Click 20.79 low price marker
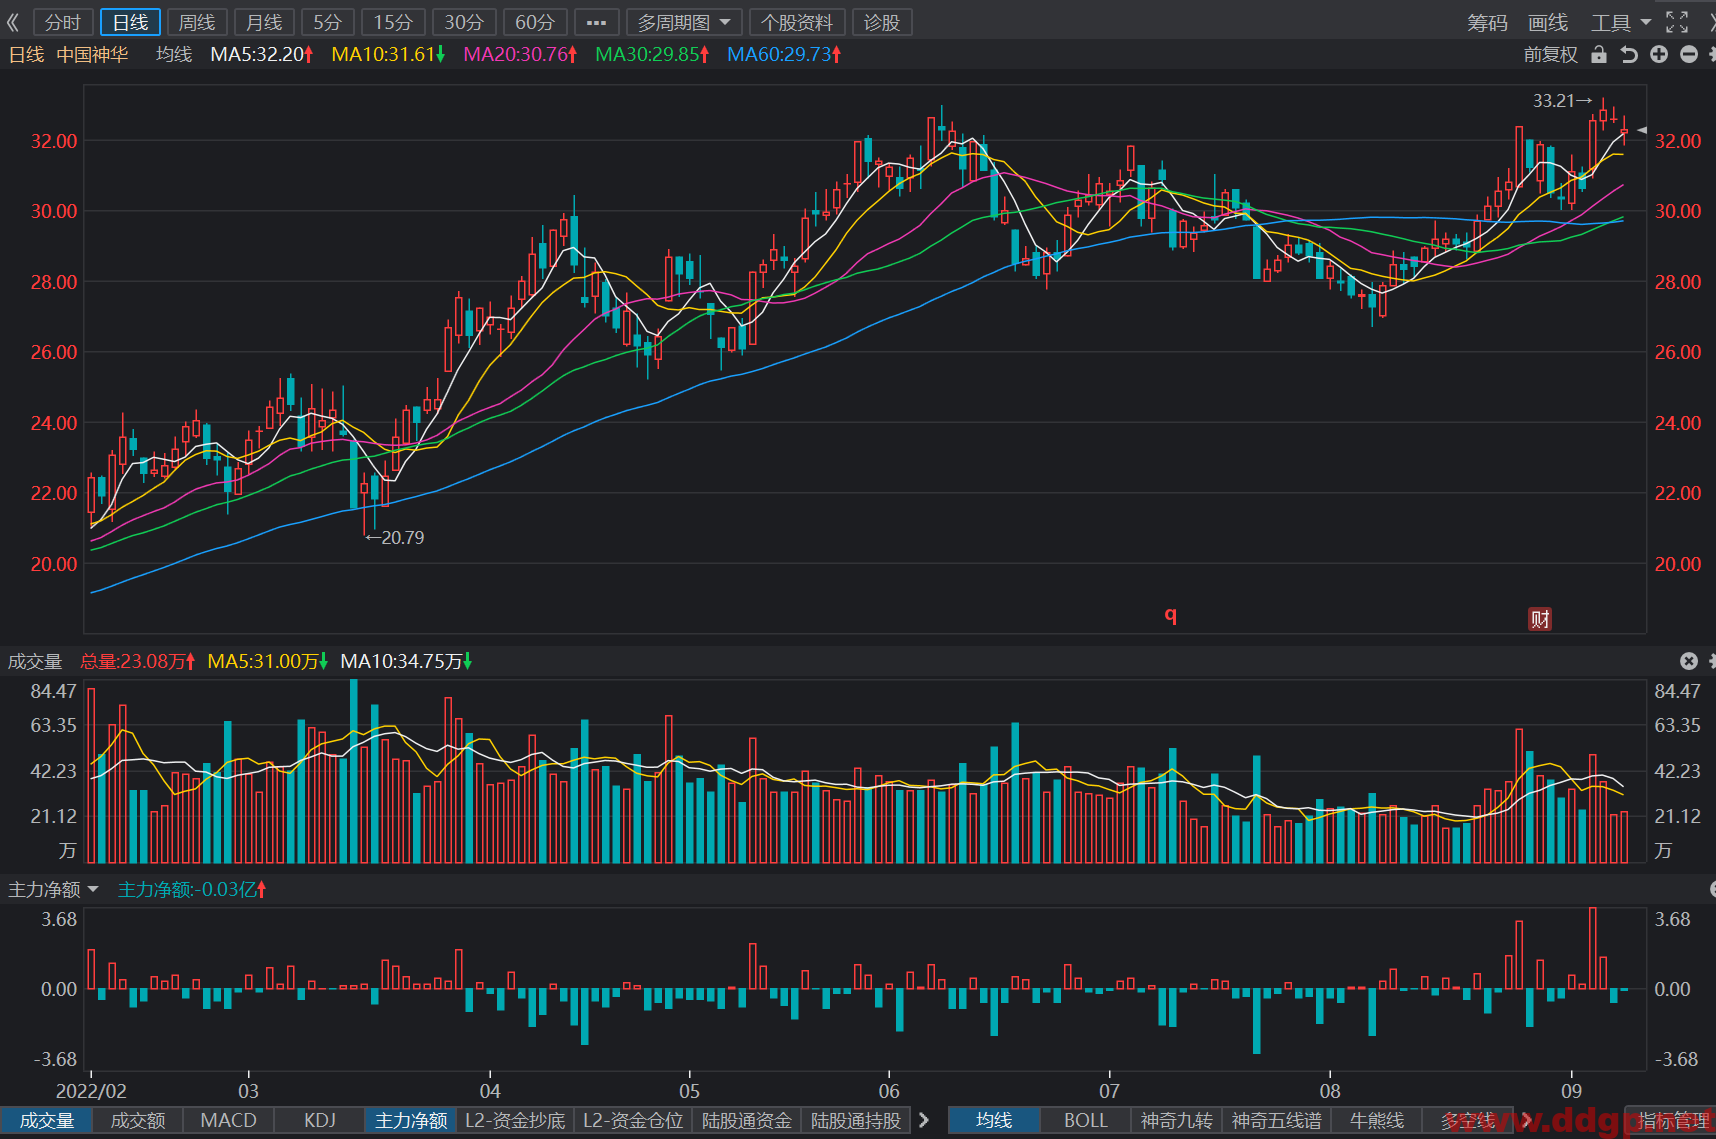This screenshot has width=1716, height=1139. [395, 537]
